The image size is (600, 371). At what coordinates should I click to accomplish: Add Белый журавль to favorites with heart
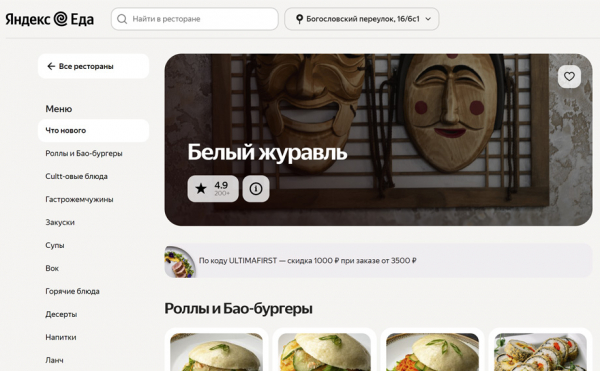(x=569, y=76)
